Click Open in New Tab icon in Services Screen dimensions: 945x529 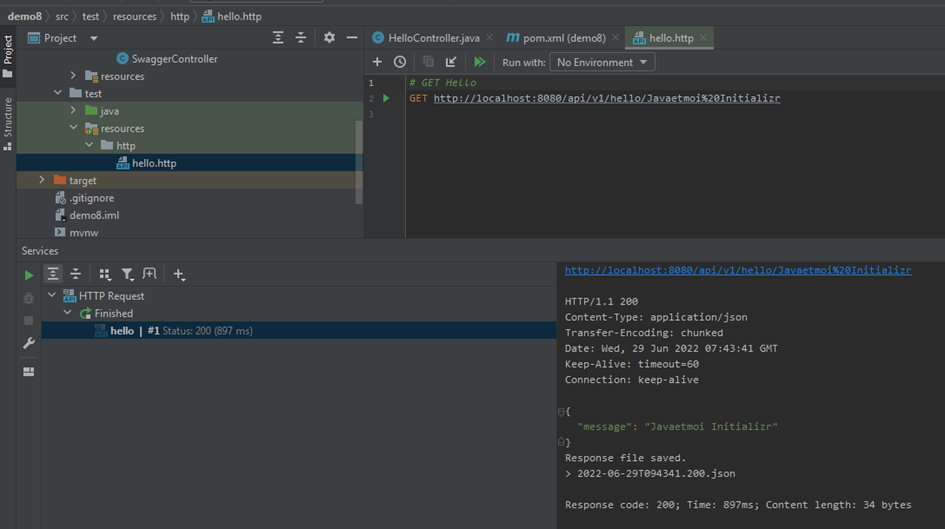click(x=149, y=274)
